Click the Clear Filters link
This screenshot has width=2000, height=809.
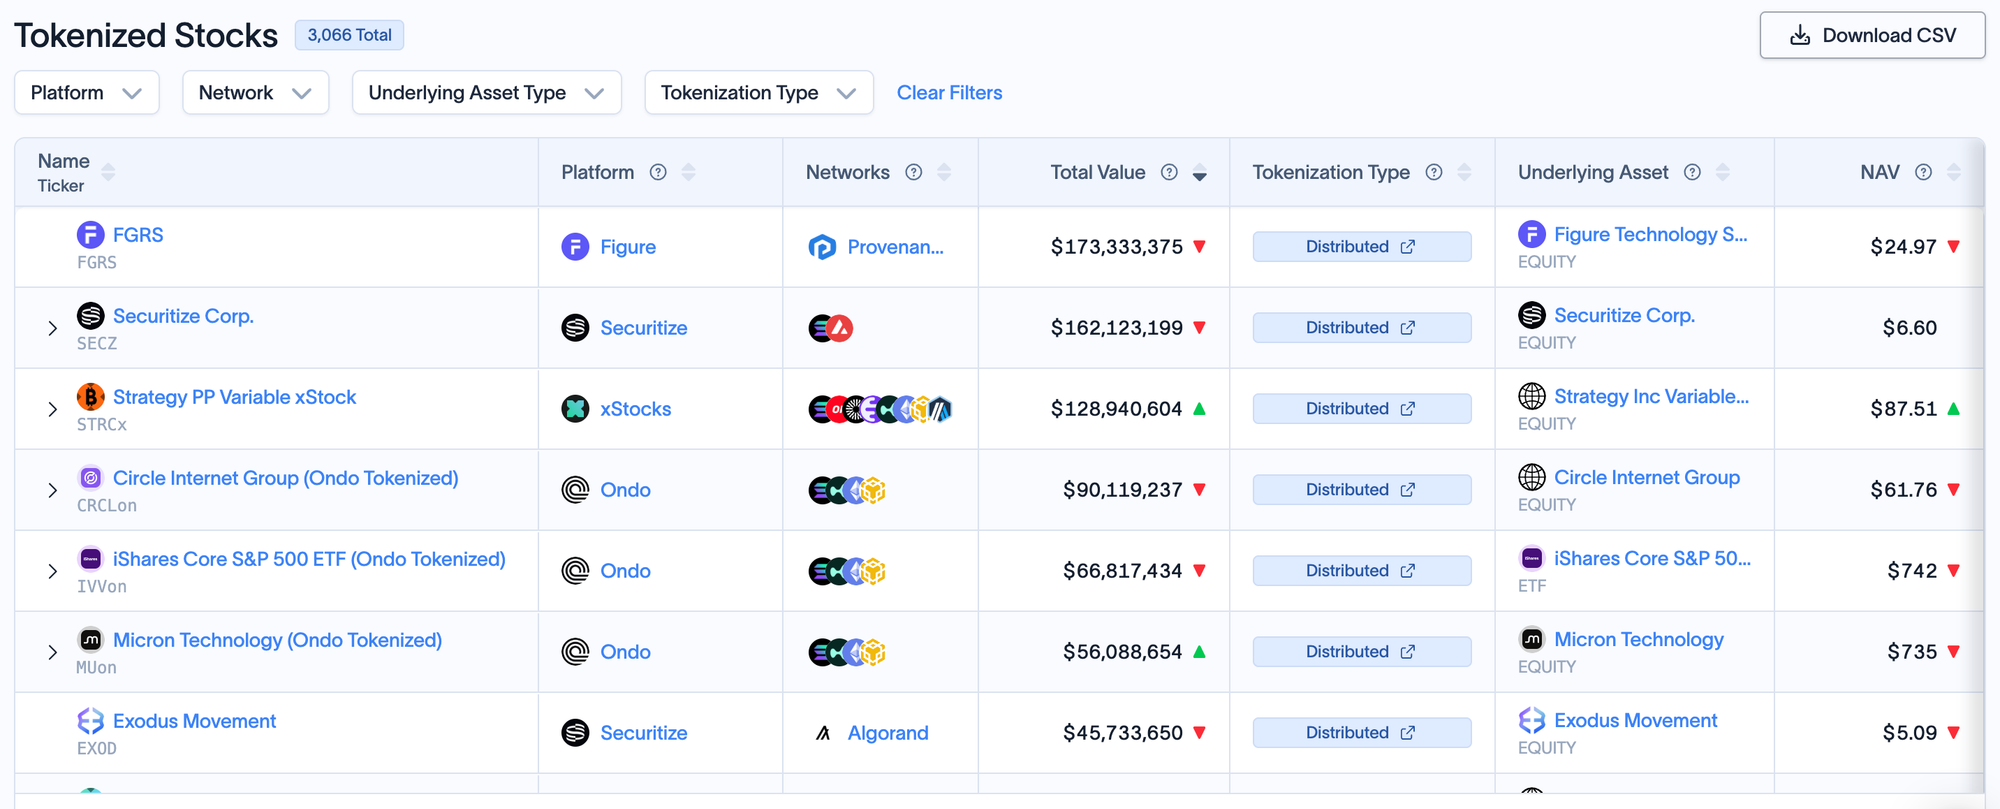[949, 93]
